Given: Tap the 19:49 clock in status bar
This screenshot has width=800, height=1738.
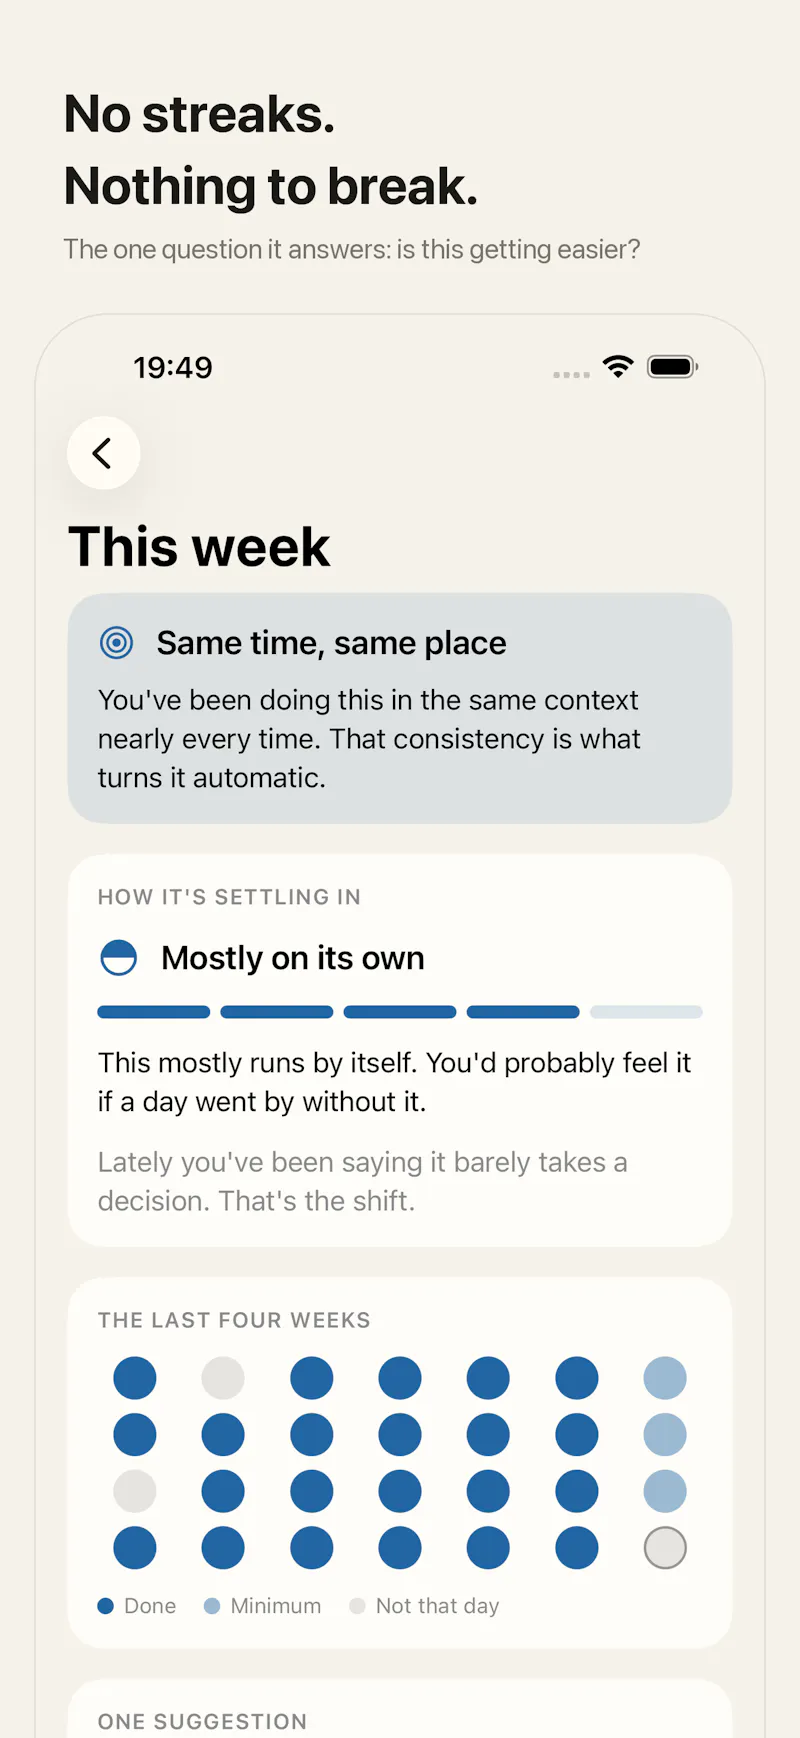Looking at the screenshot, I should (173, 367).
